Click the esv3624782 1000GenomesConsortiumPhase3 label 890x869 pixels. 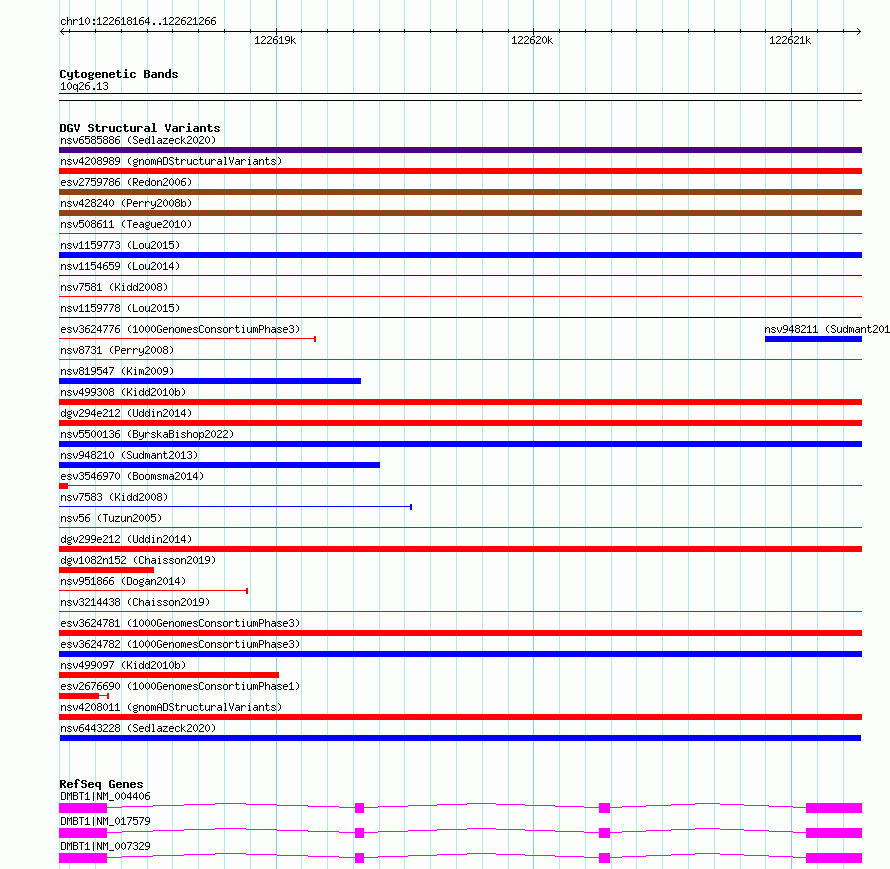click(x=180, y=644)
